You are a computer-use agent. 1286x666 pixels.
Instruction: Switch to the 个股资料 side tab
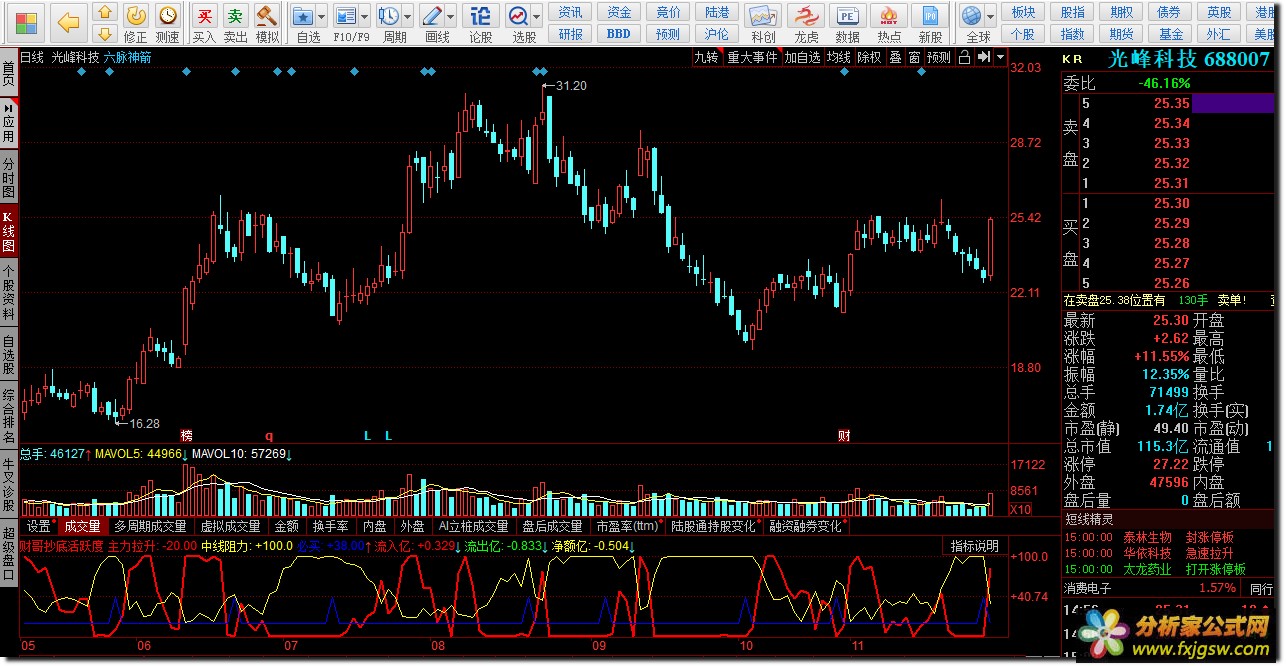9,291
